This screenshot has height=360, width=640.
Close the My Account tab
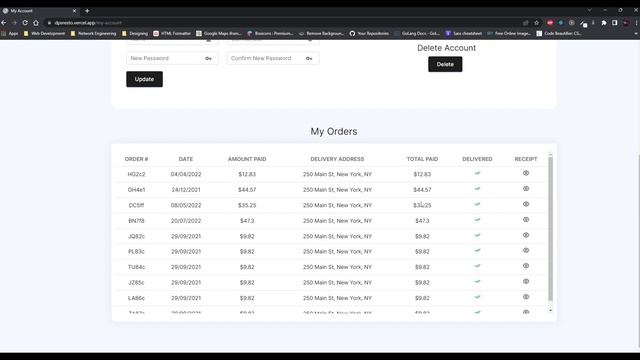pyautogui.click(x=74, y=11)
